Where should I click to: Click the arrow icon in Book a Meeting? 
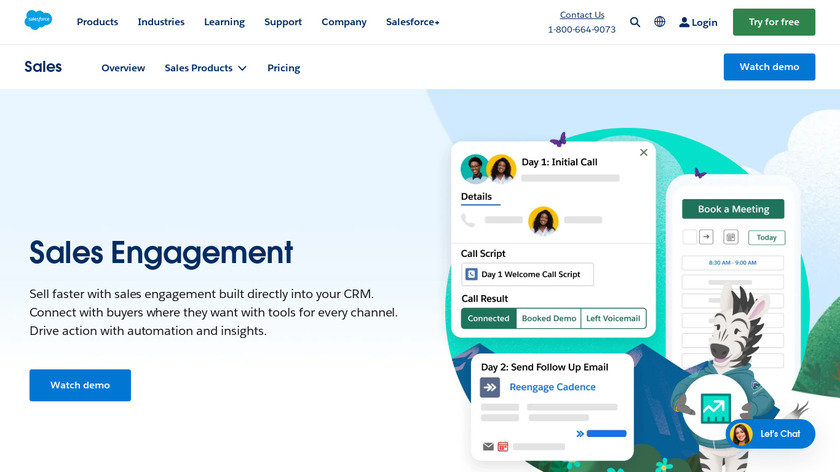click(706, 237)
